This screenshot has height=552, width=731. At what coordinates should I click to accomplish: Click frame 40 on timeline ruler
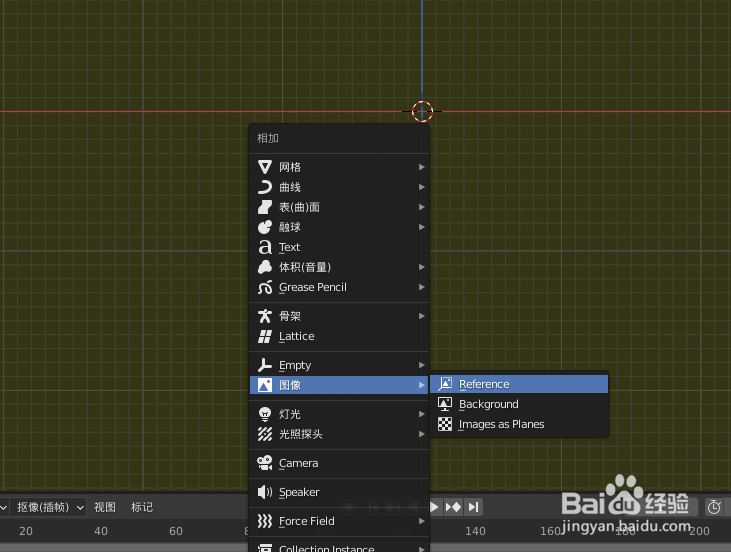(101, 531)
